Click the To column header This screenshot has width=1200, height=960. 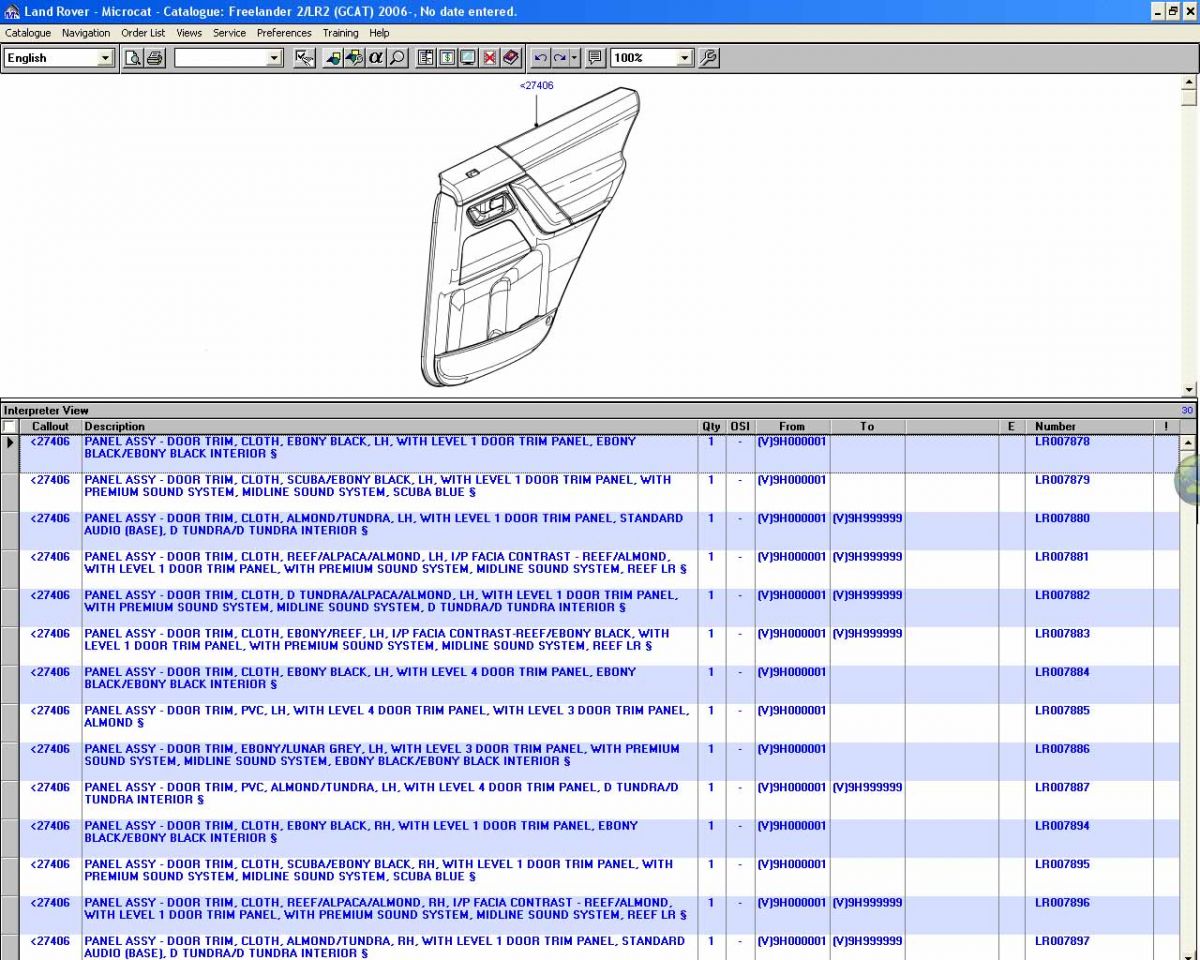pyautogui.click(x=867, y=426)
